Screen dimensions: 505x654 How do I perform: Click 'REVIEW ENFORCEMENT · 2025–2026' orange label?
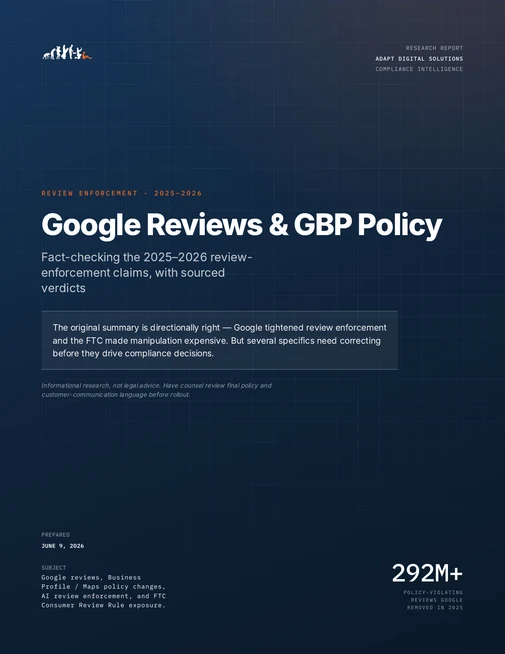(x=122, y=193)
